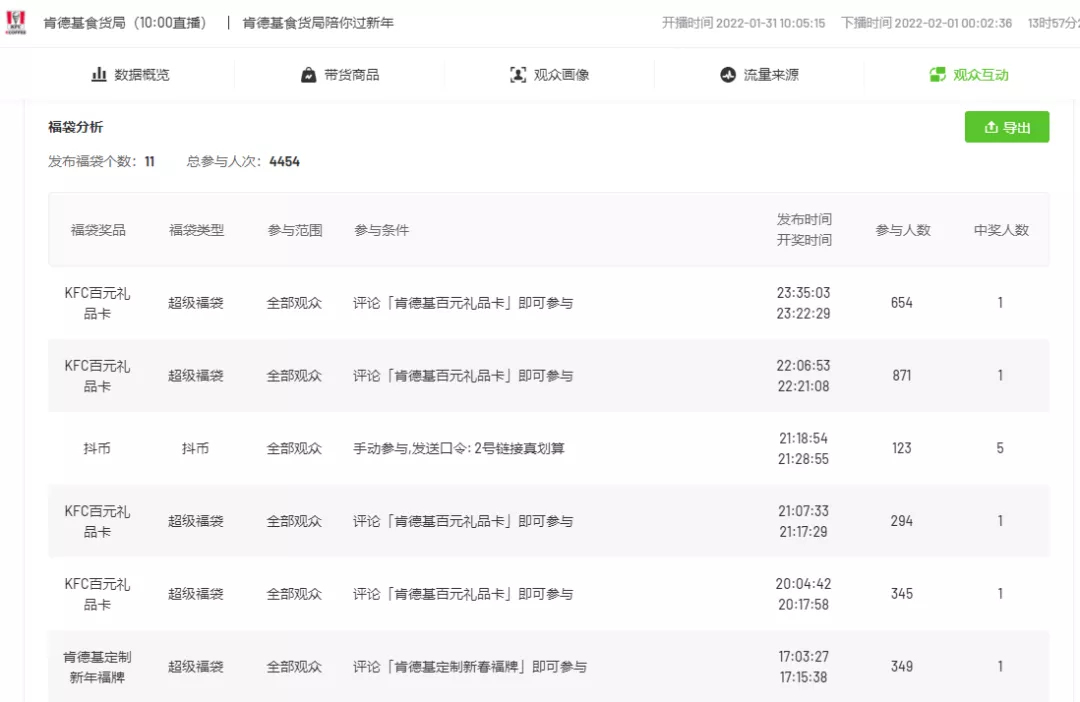Click the time cell 21:07:33
This screenshot has height=702, width=1080.
click(x=803, y=511)
